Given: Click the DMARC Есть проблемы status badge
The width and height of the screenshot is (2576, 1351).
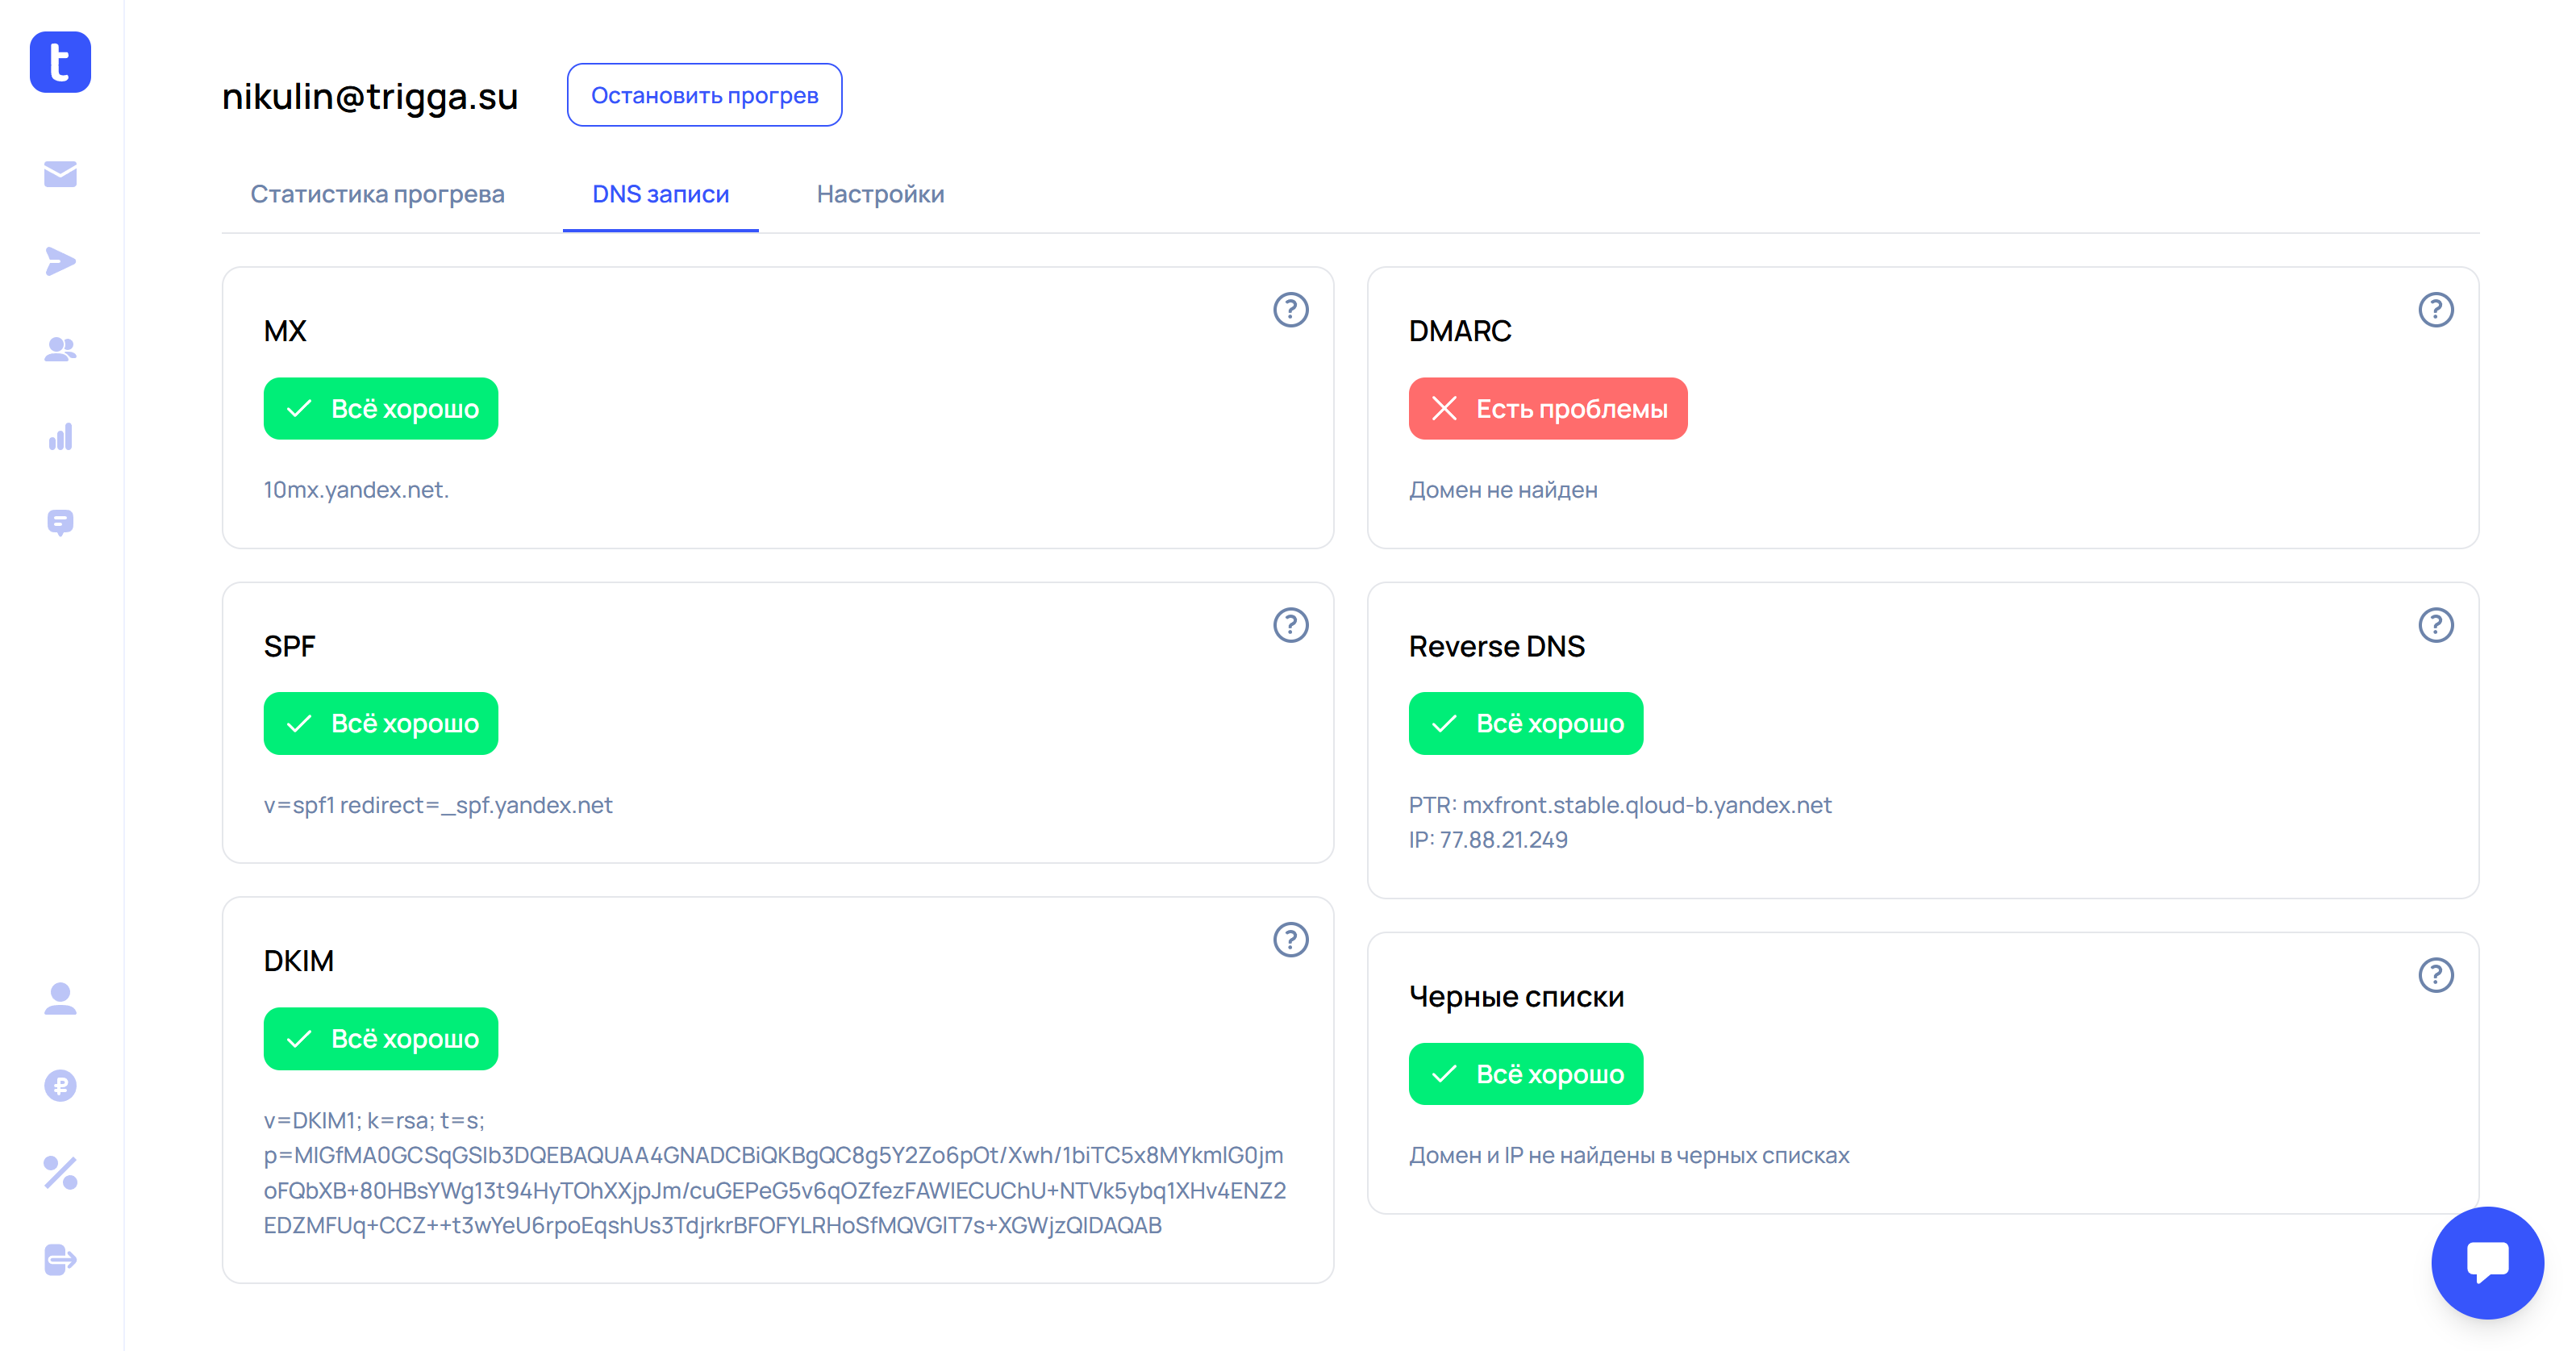Looking at the screenshot, I should (x=1547, y=409).
